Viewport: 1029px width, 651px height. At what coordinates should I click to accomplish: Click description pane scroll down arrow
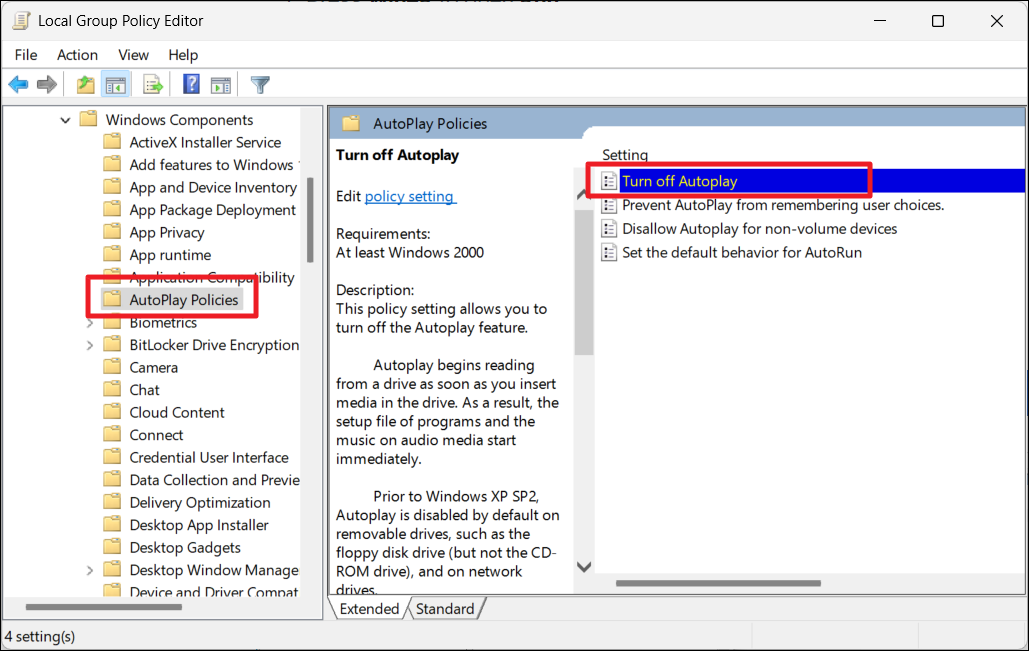point(584,566)
